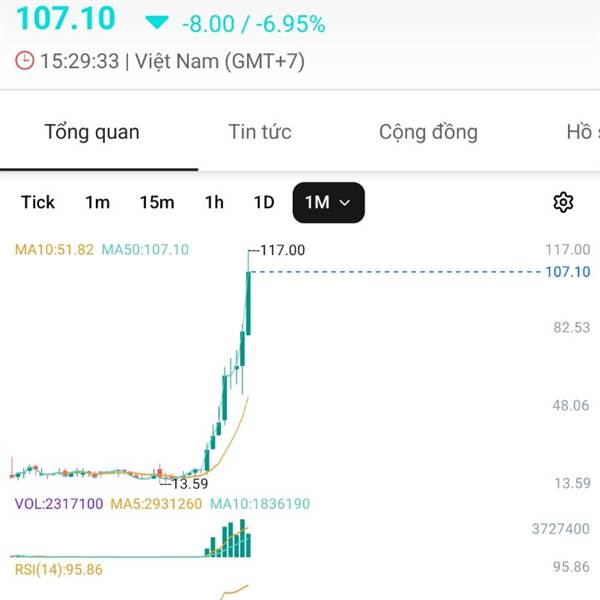Choose the 1h chart interval

[214, 202]
